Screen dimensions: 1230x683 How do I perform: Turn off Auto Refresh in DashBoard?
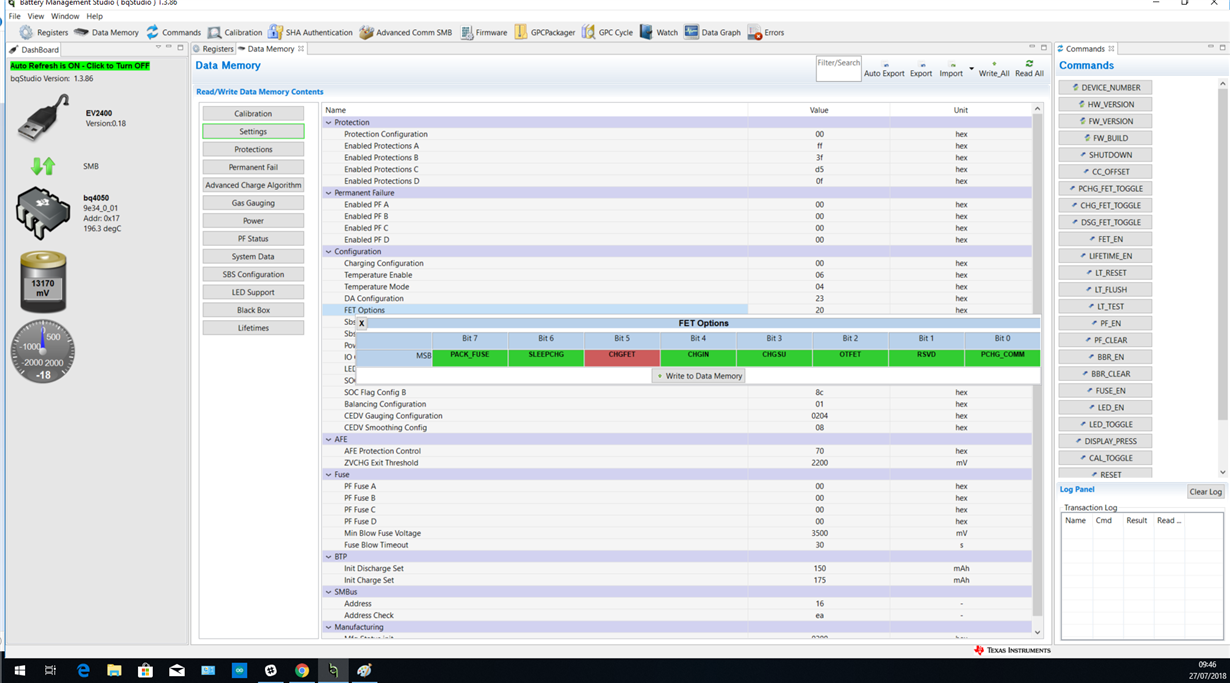coord(80,66)
